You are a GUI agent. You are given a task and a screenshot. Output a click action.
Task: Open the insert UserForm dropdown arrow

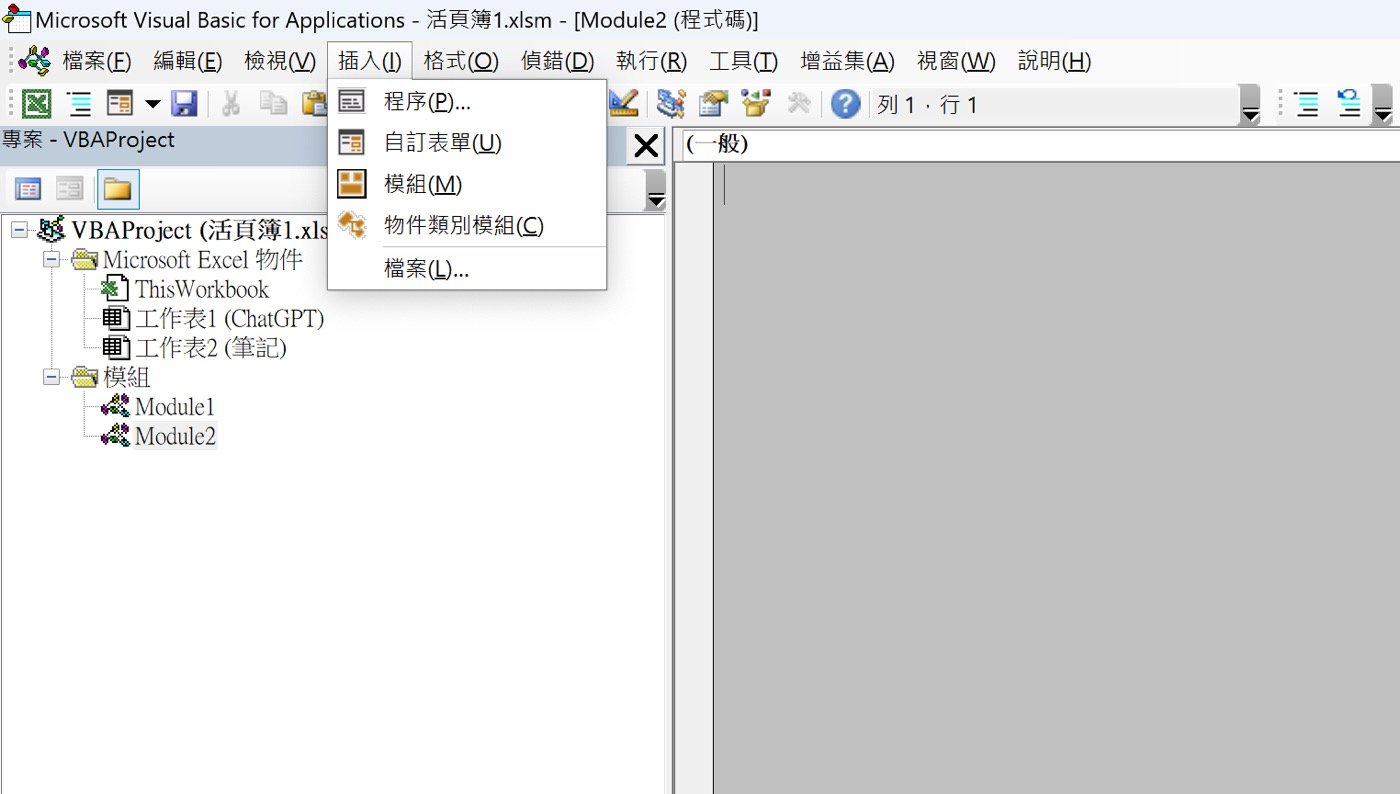[x=152, y=104]
